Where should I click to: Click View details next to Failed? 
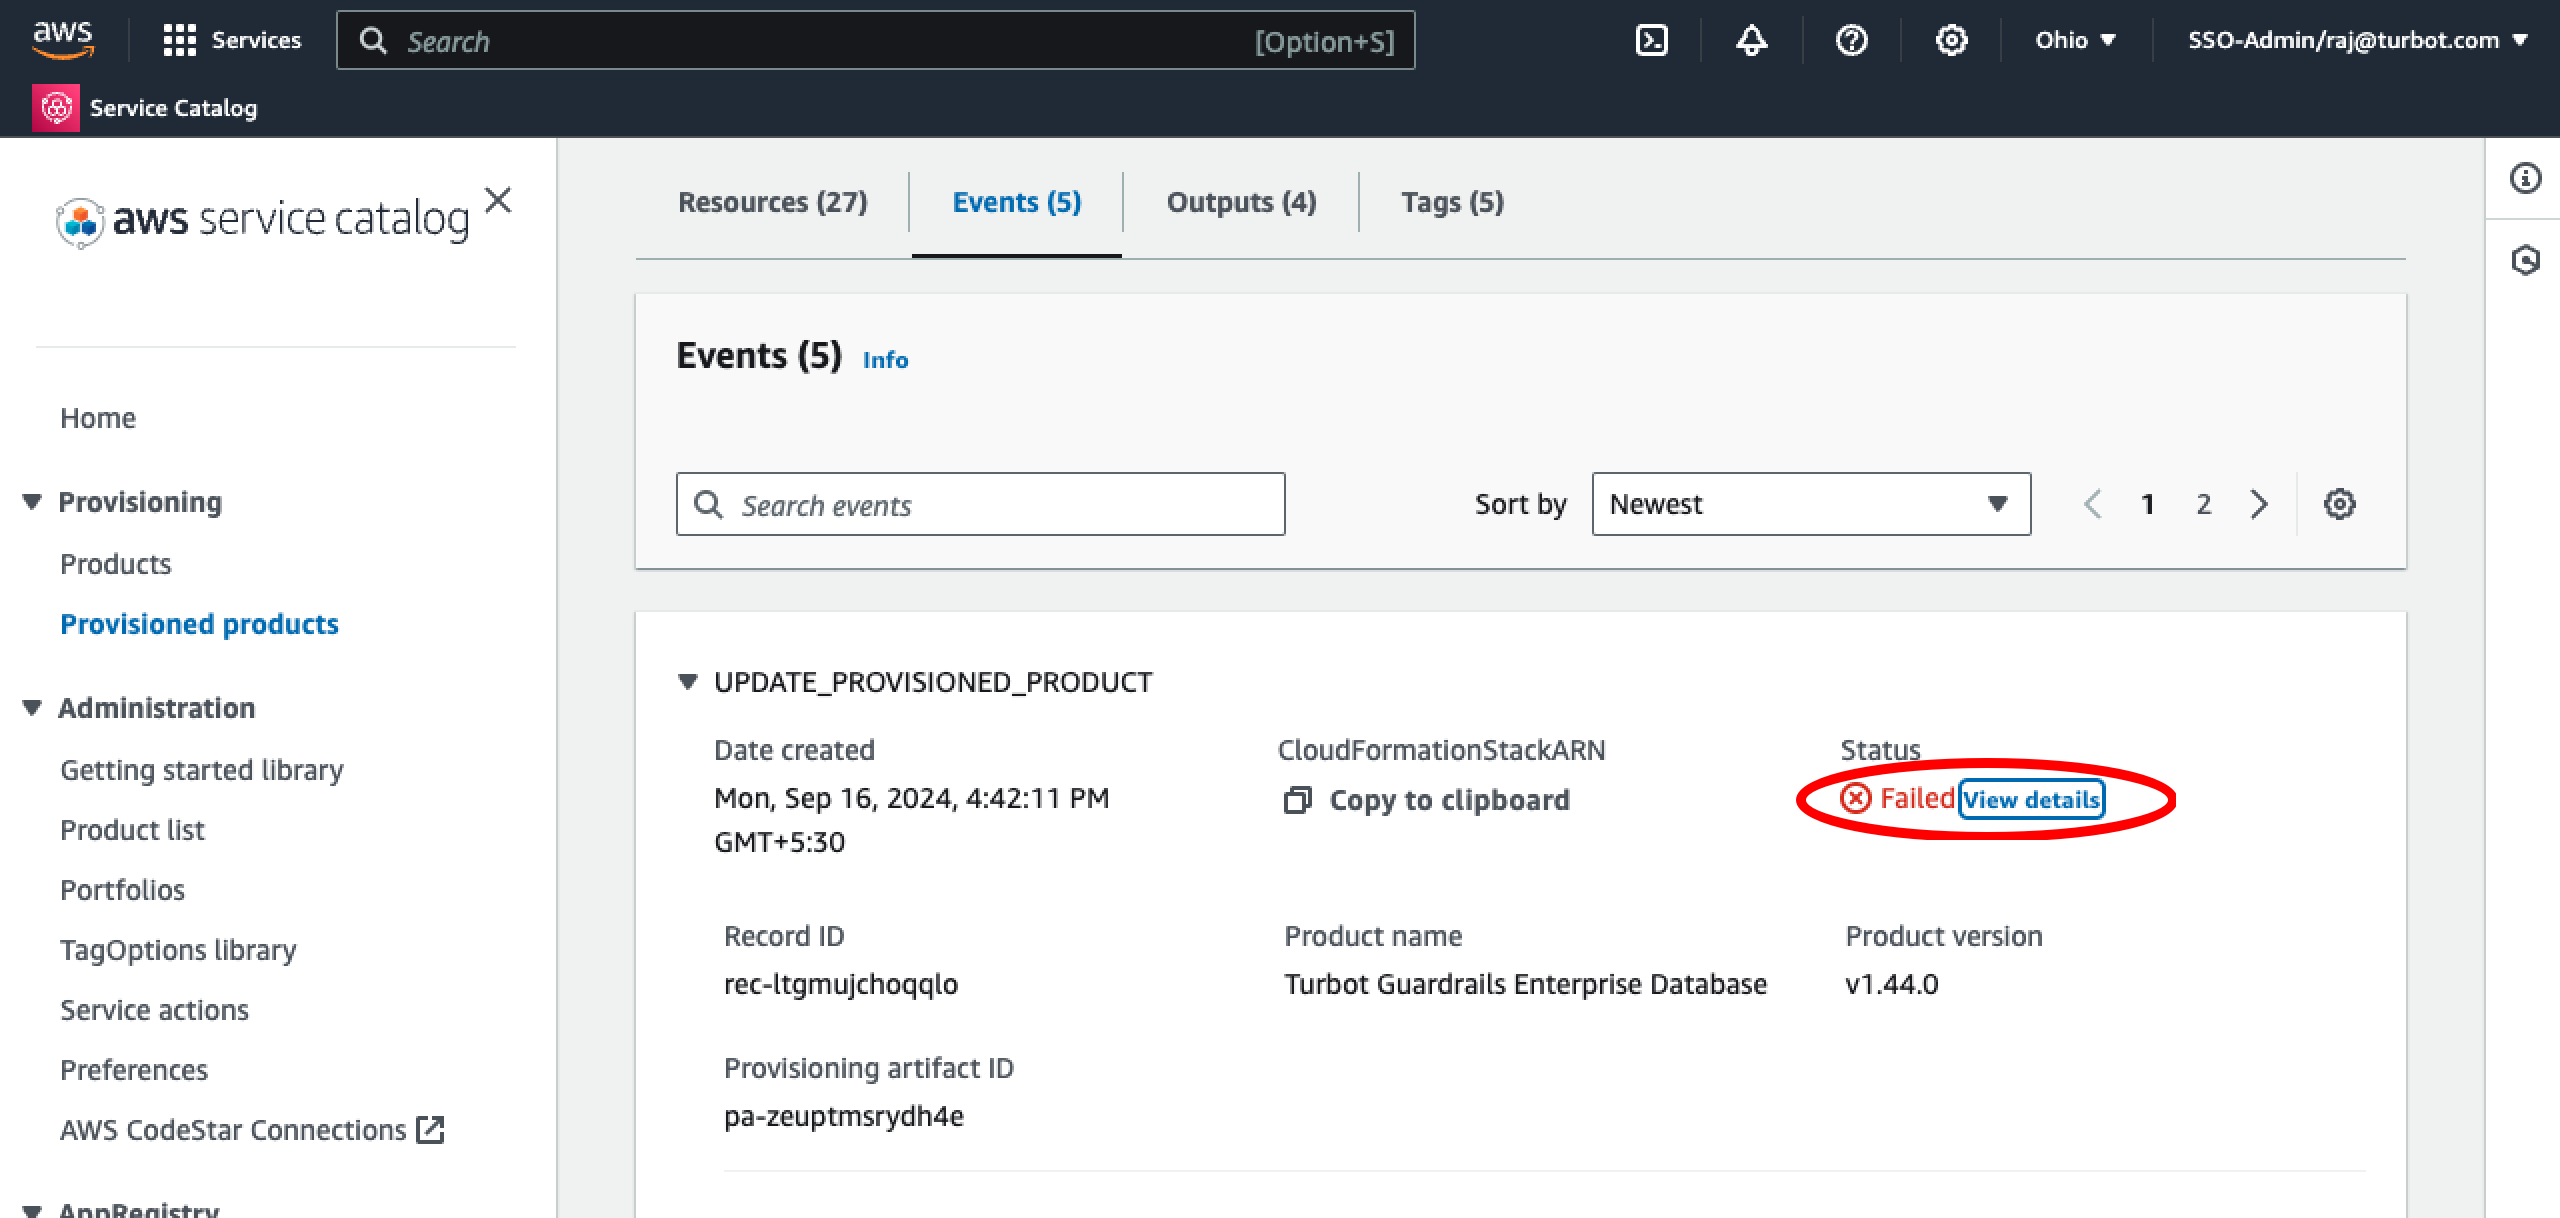[2030, 800]
